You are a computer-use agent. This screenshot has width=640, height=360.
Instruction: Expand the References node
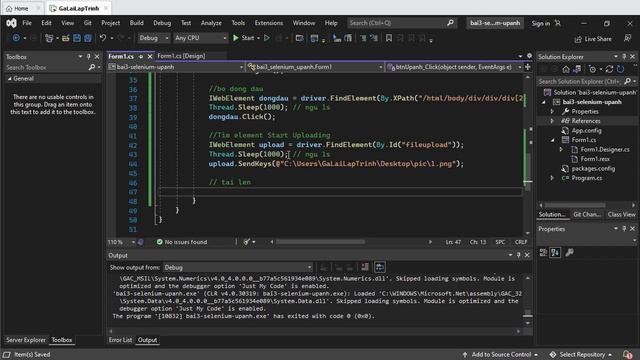[x=552, y=121]
